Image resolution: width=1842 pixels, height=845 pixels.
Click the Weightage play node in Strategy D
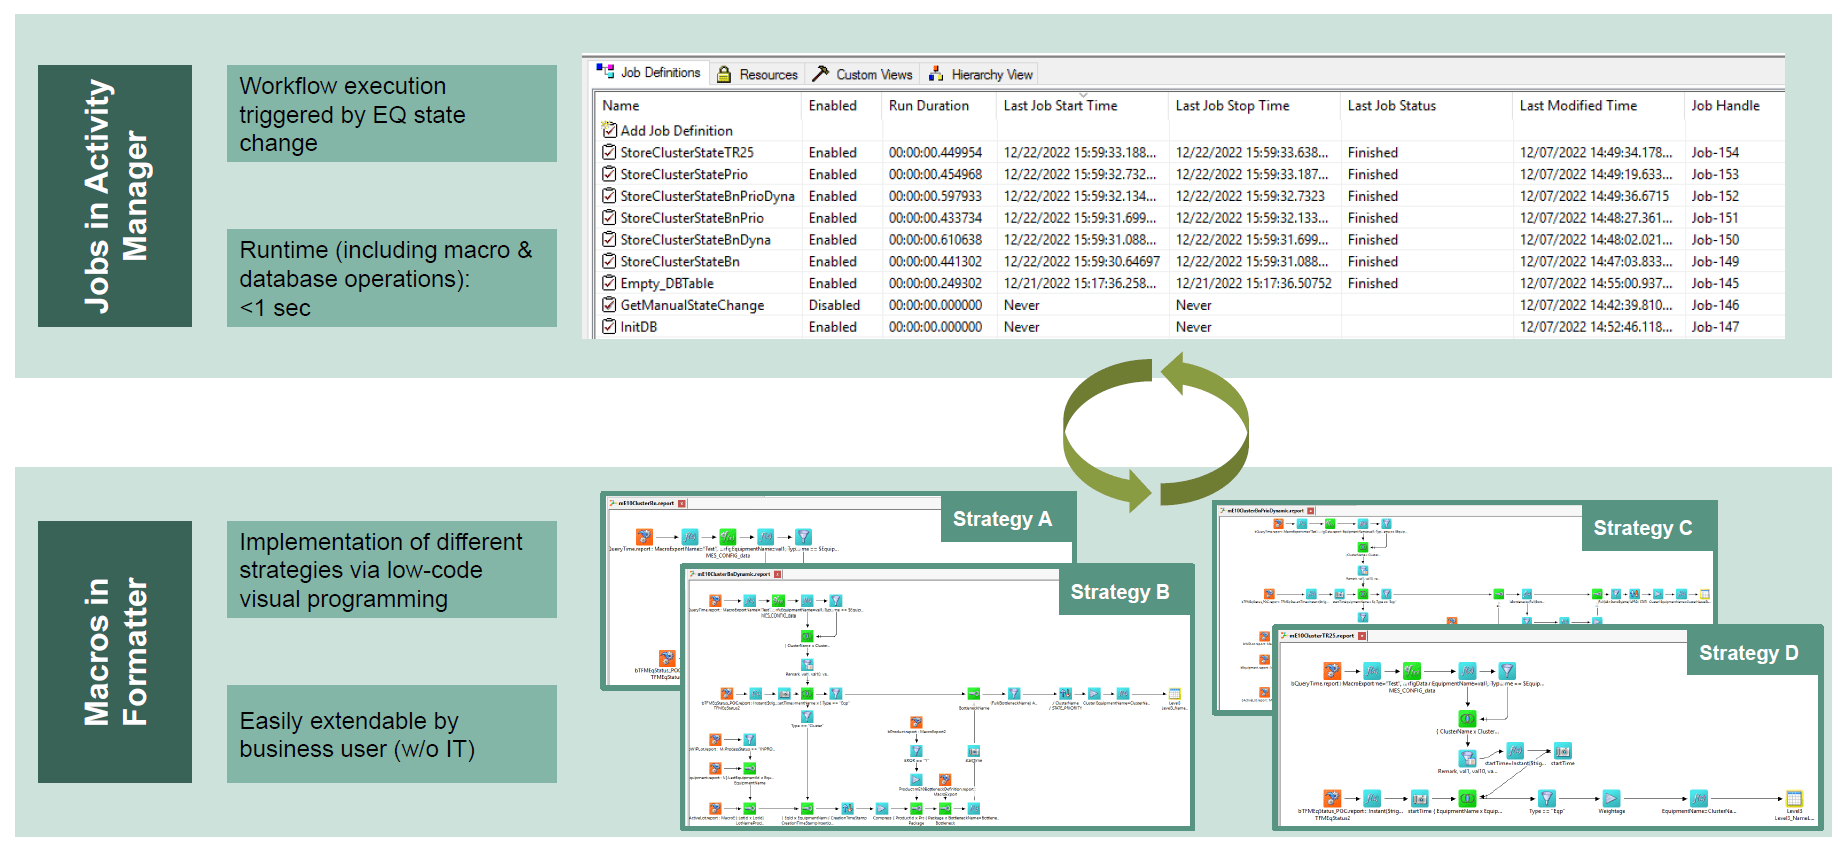coord(1611,798)
